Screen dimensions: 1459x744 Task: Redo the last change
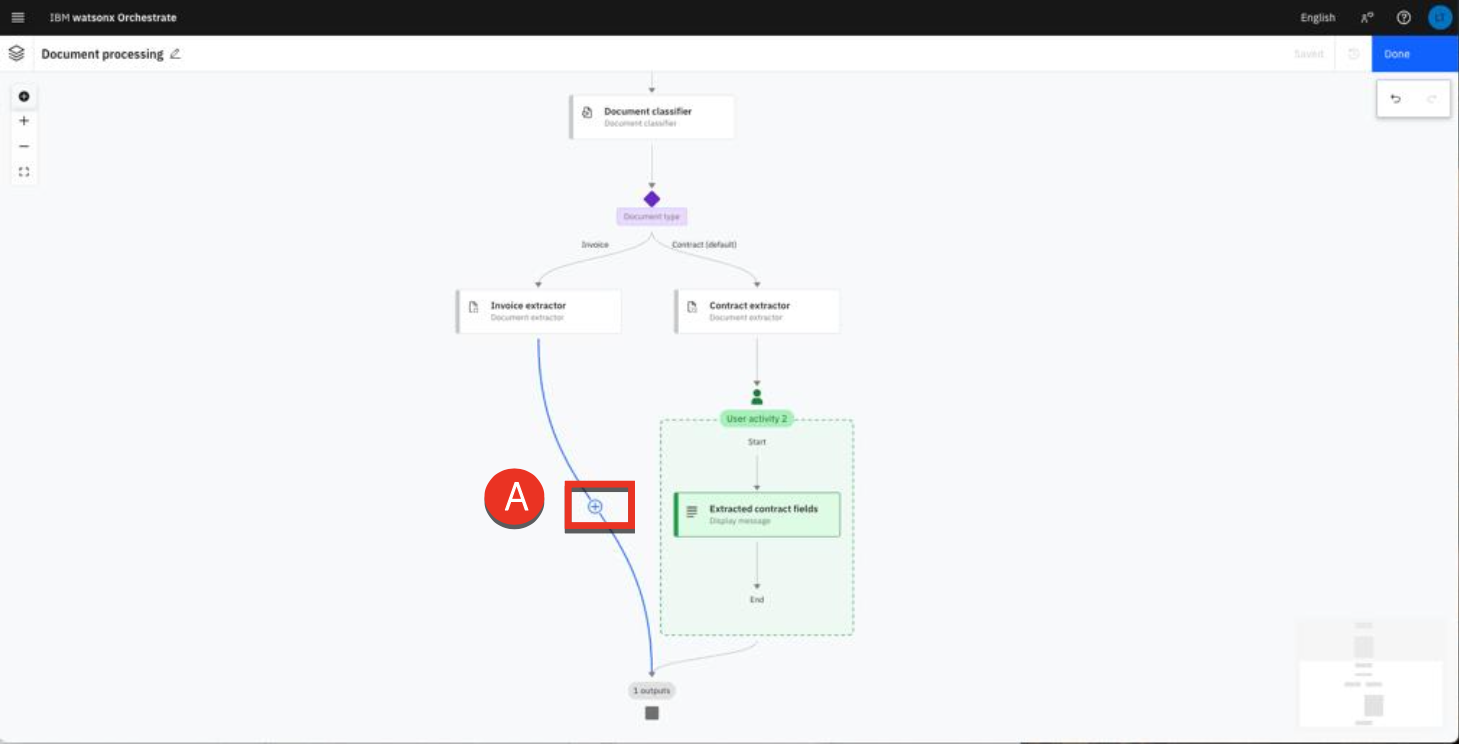(x=1431, y=99)
